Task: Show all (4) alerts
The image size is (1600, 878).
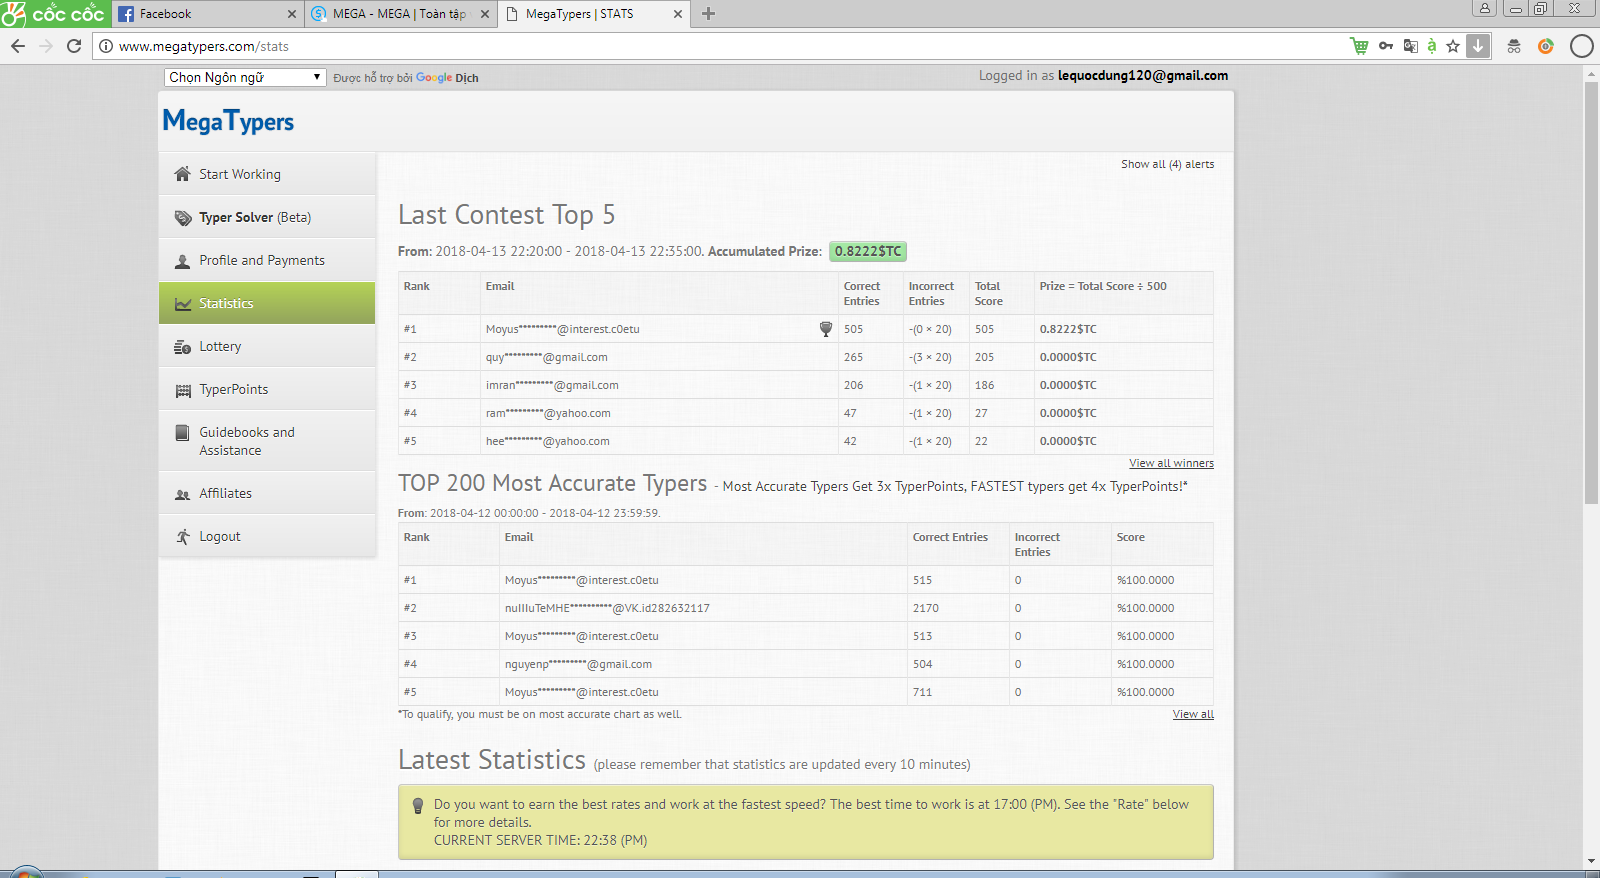Action: click(1168, 164)
